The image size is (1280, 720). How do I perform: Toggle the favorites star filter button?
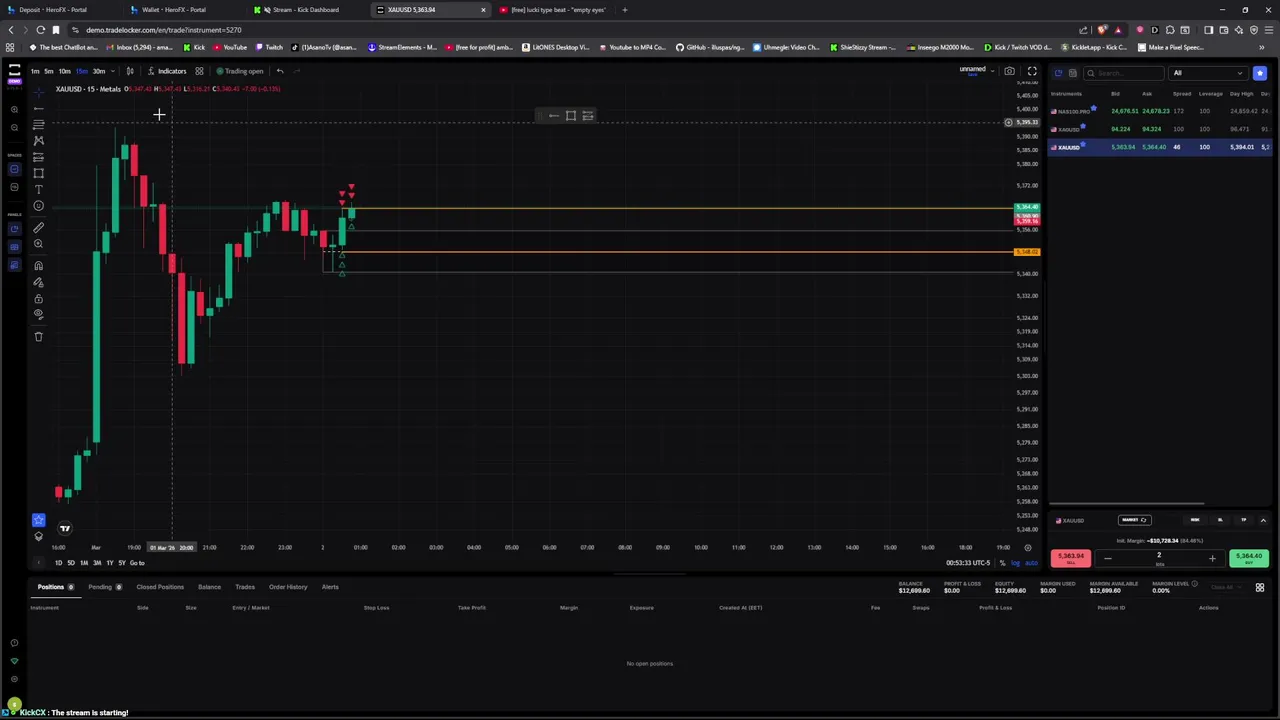pyautogui.click(x=1260, y=73)
